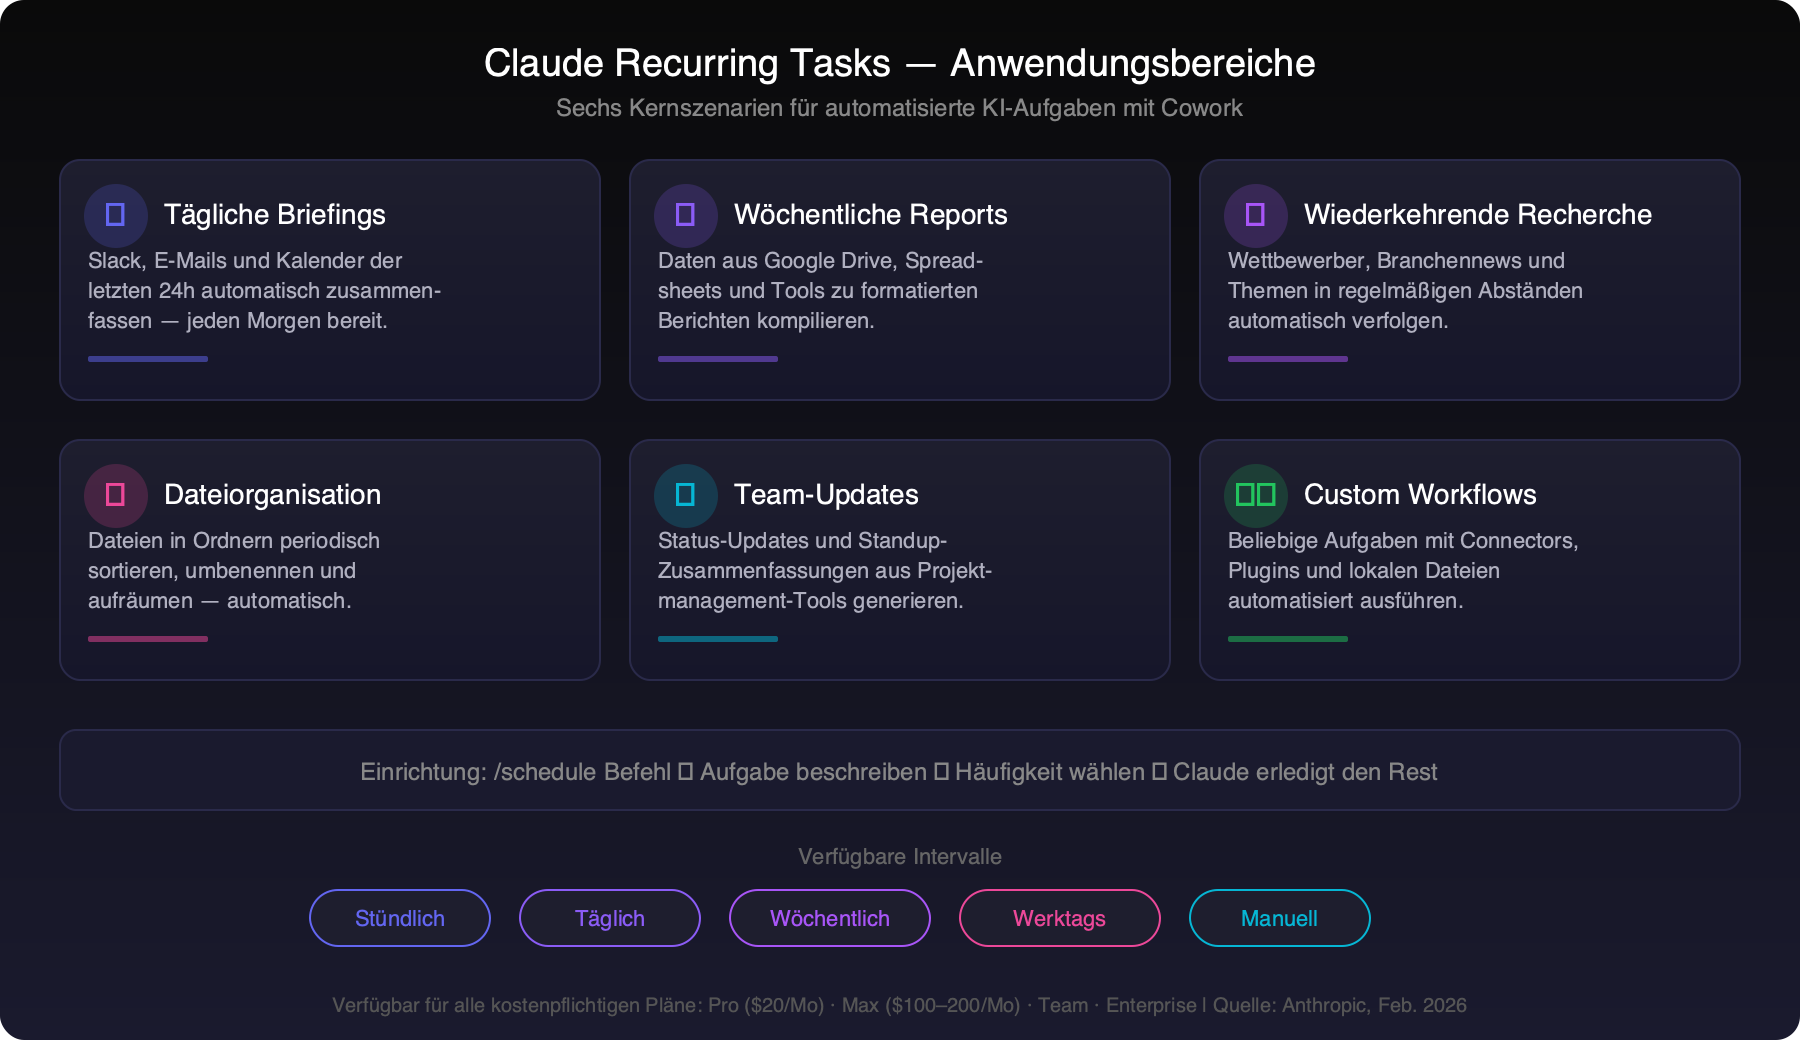Click the Team-Updates icon
Image resolution: width=1800 pixels, height=1040 pixels.
click(x=685, y=494)
